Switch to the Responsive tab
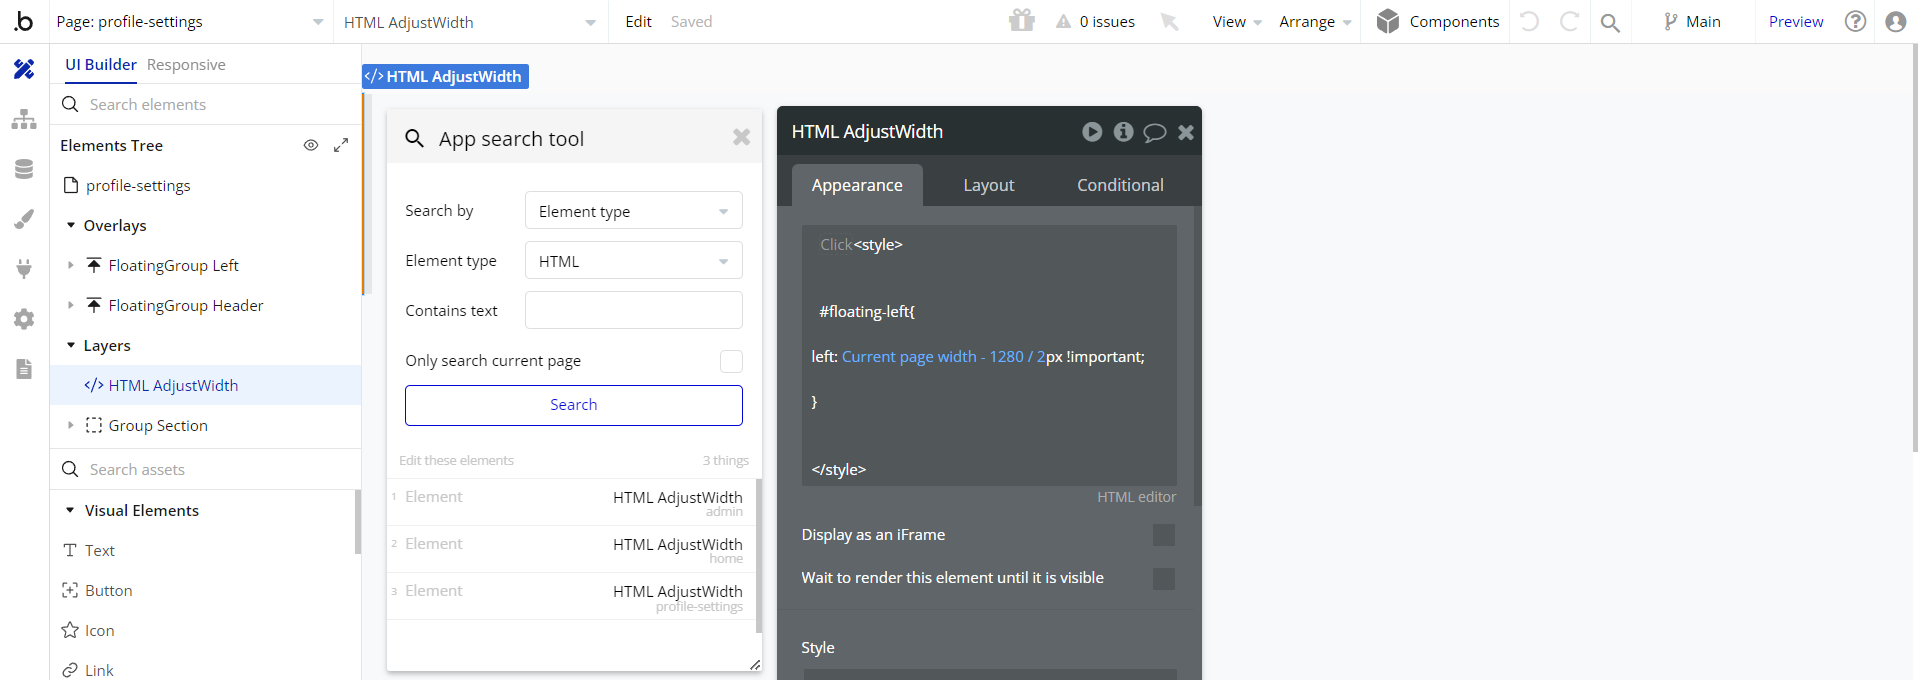This screenshot has width=1918, height=680. coord(186,64)
